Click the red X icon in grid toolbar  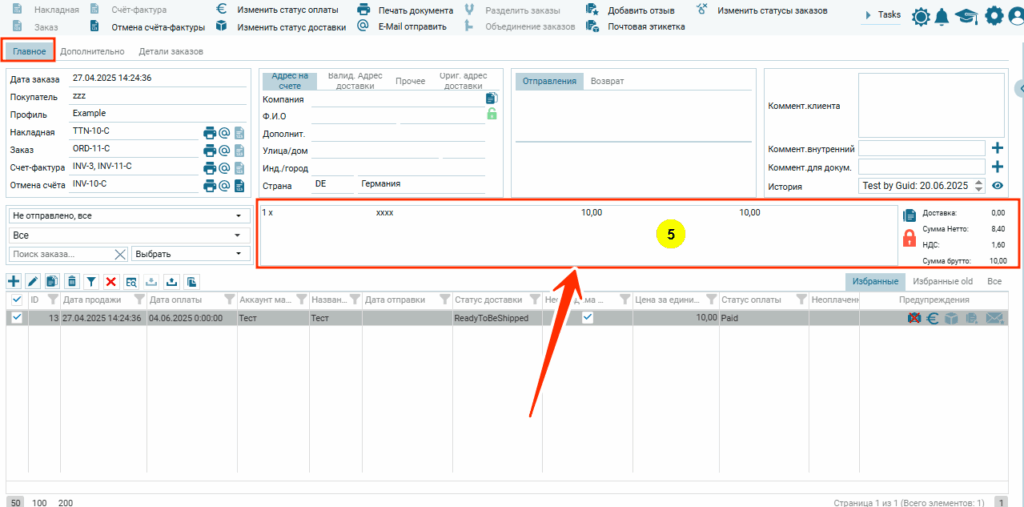point(111,282)
